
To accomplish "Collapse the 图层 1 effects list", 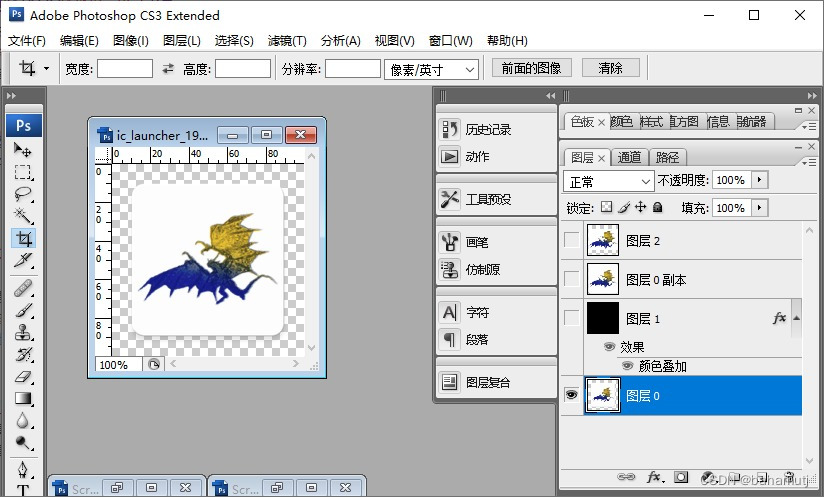I will coord(797,318).
